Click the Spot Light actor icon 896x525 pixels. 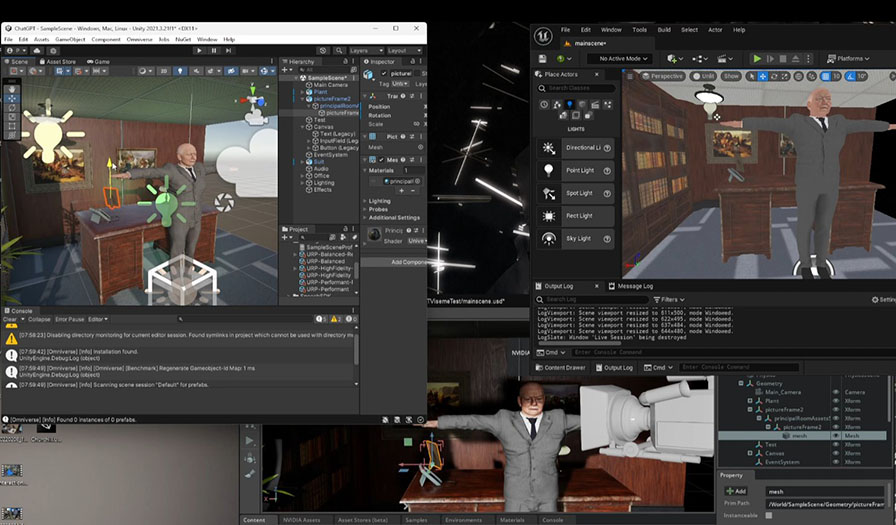(549, 193)
